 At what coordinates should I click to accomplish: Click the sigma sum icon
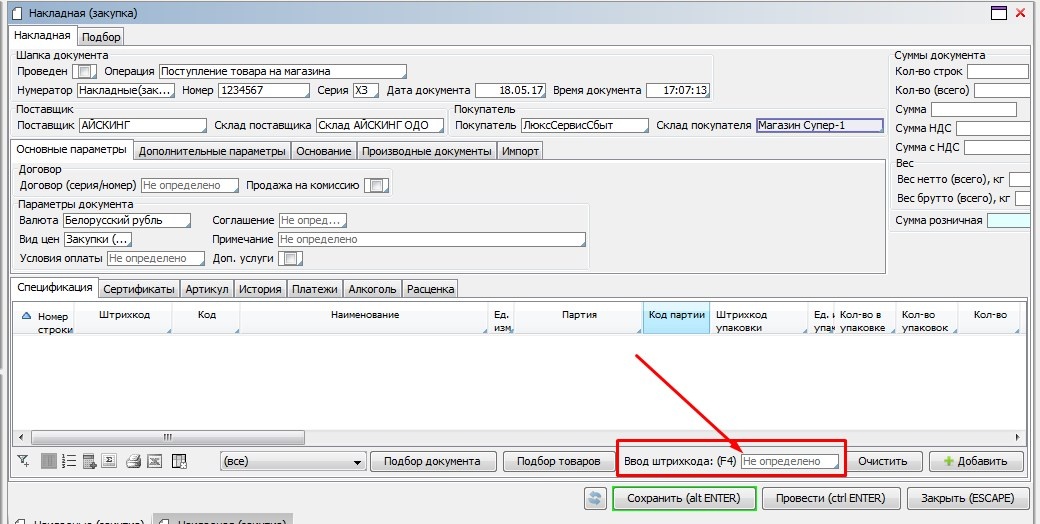coord(111,461)
